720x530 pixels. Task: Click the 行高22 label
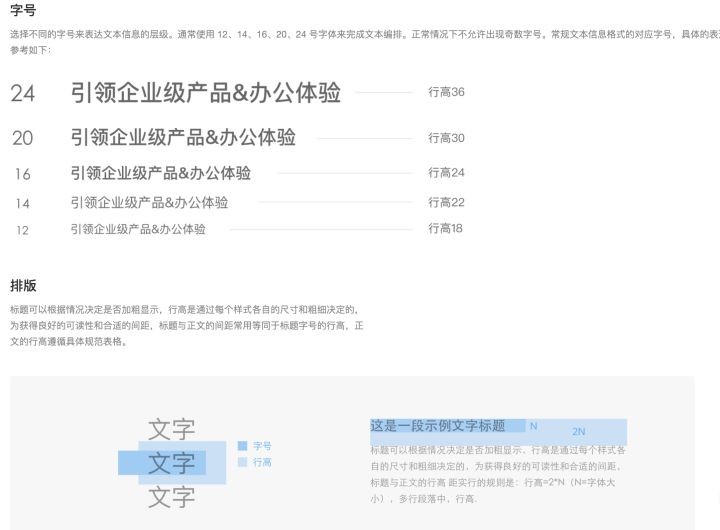(x=446, y=203)
